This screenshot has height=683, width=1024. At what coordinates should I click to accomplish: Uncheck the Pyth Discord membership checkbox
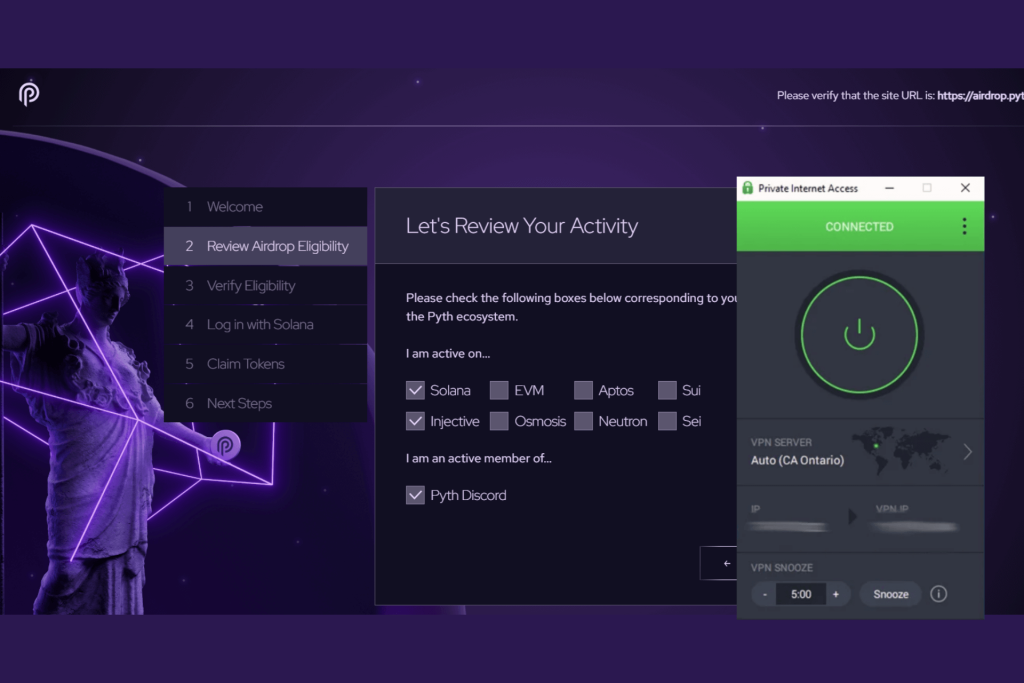(415, 495)
